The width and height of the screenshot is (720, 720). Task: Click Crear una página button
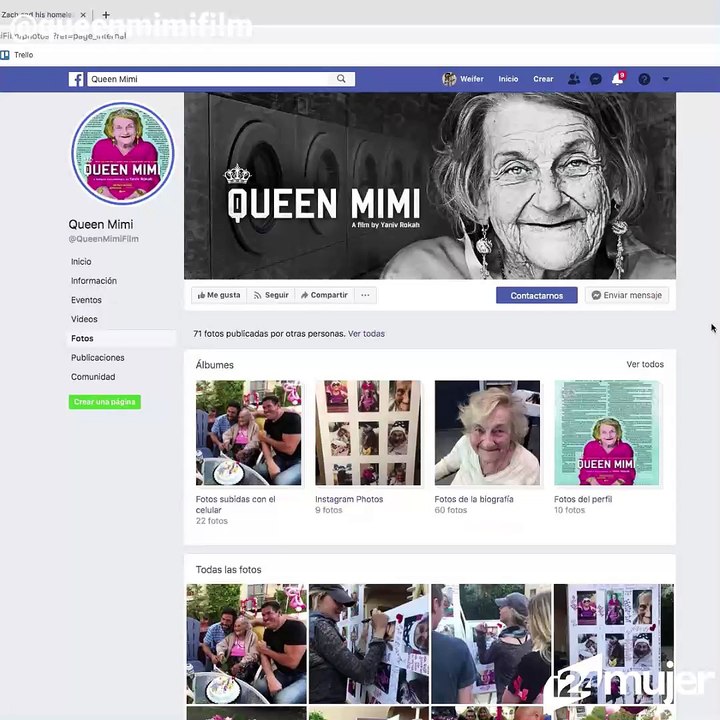(105, 402)
